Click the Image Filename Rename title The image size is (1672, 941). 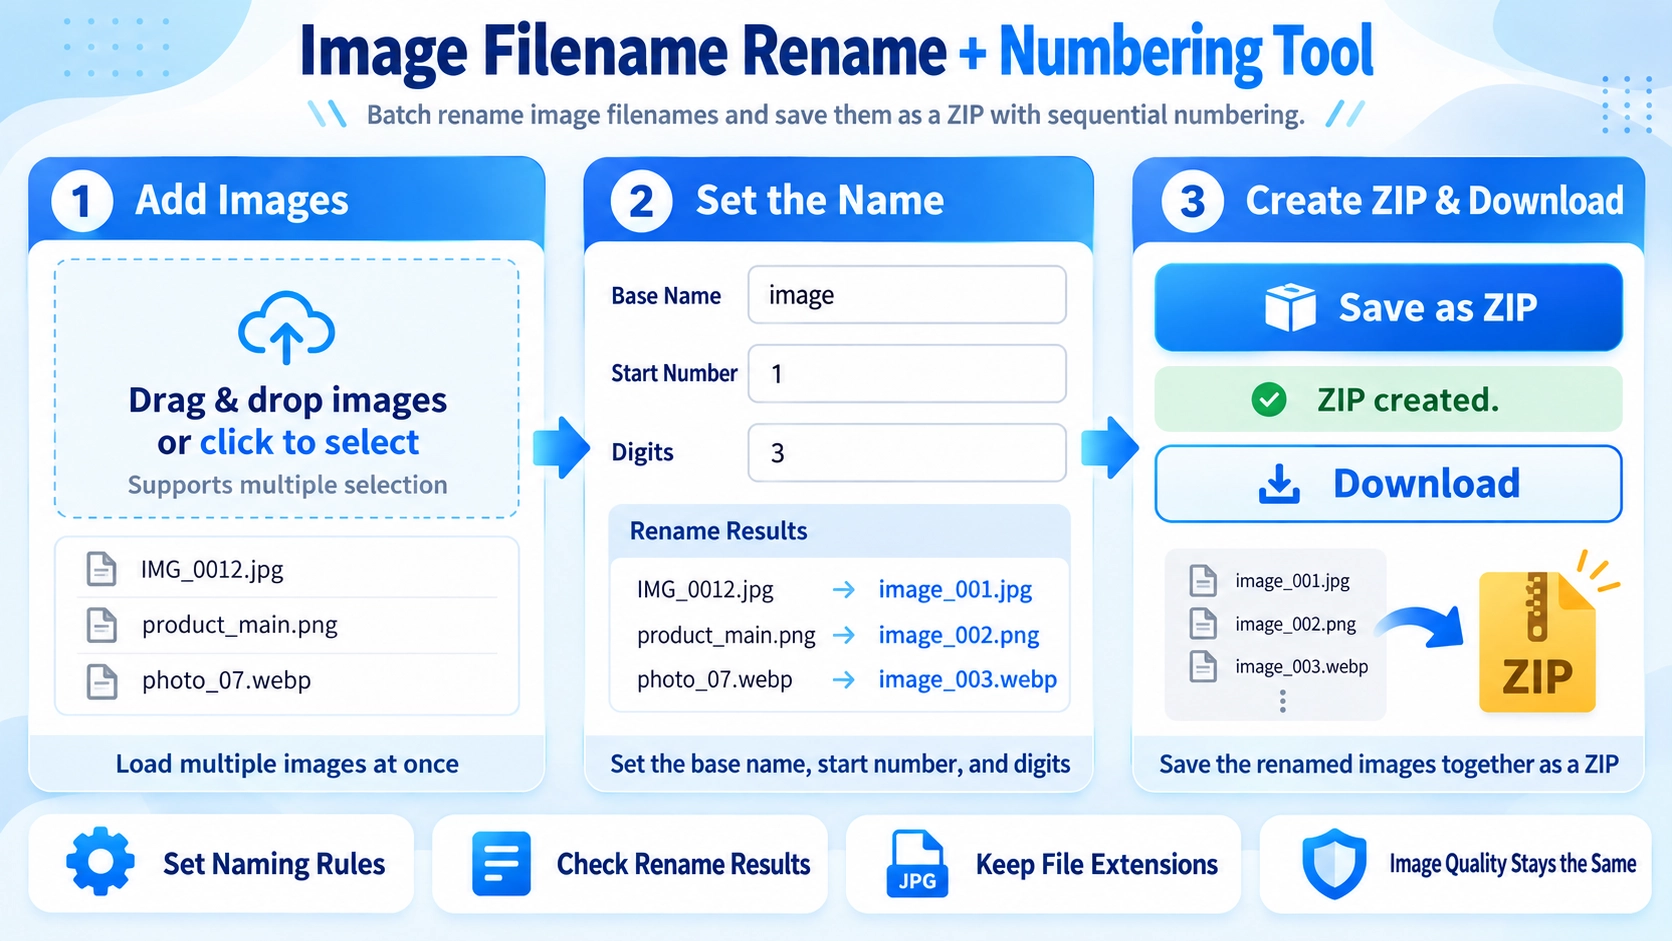coord(623,51)
